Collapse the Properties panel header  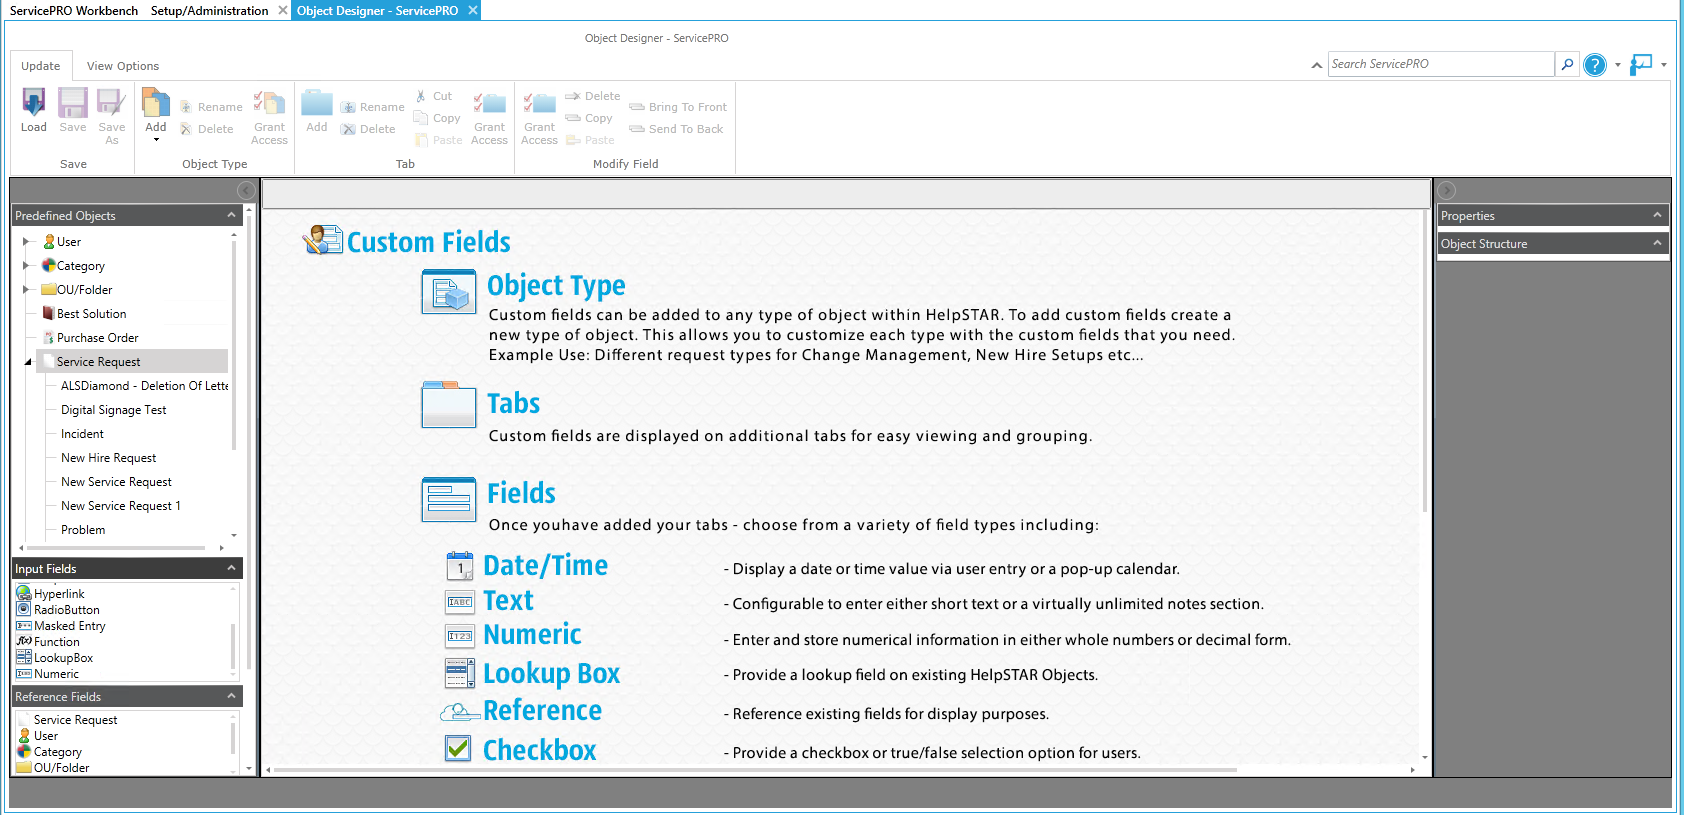point(1657,215)
